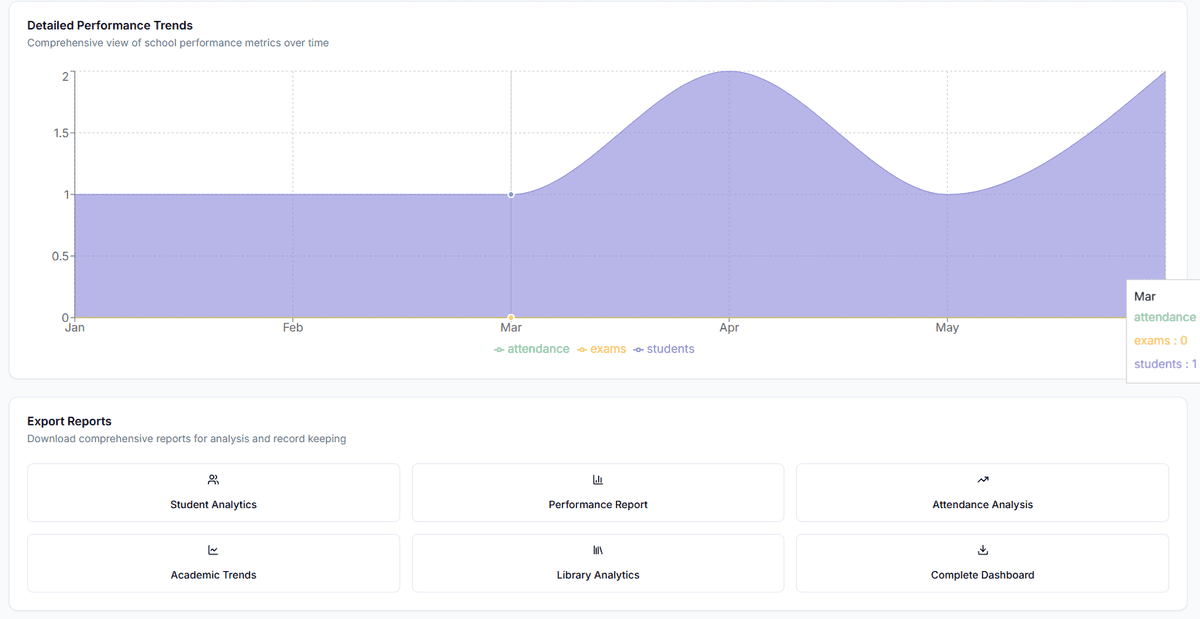
Task: Download the Performance Report
Action: click(x=597, y=492)
